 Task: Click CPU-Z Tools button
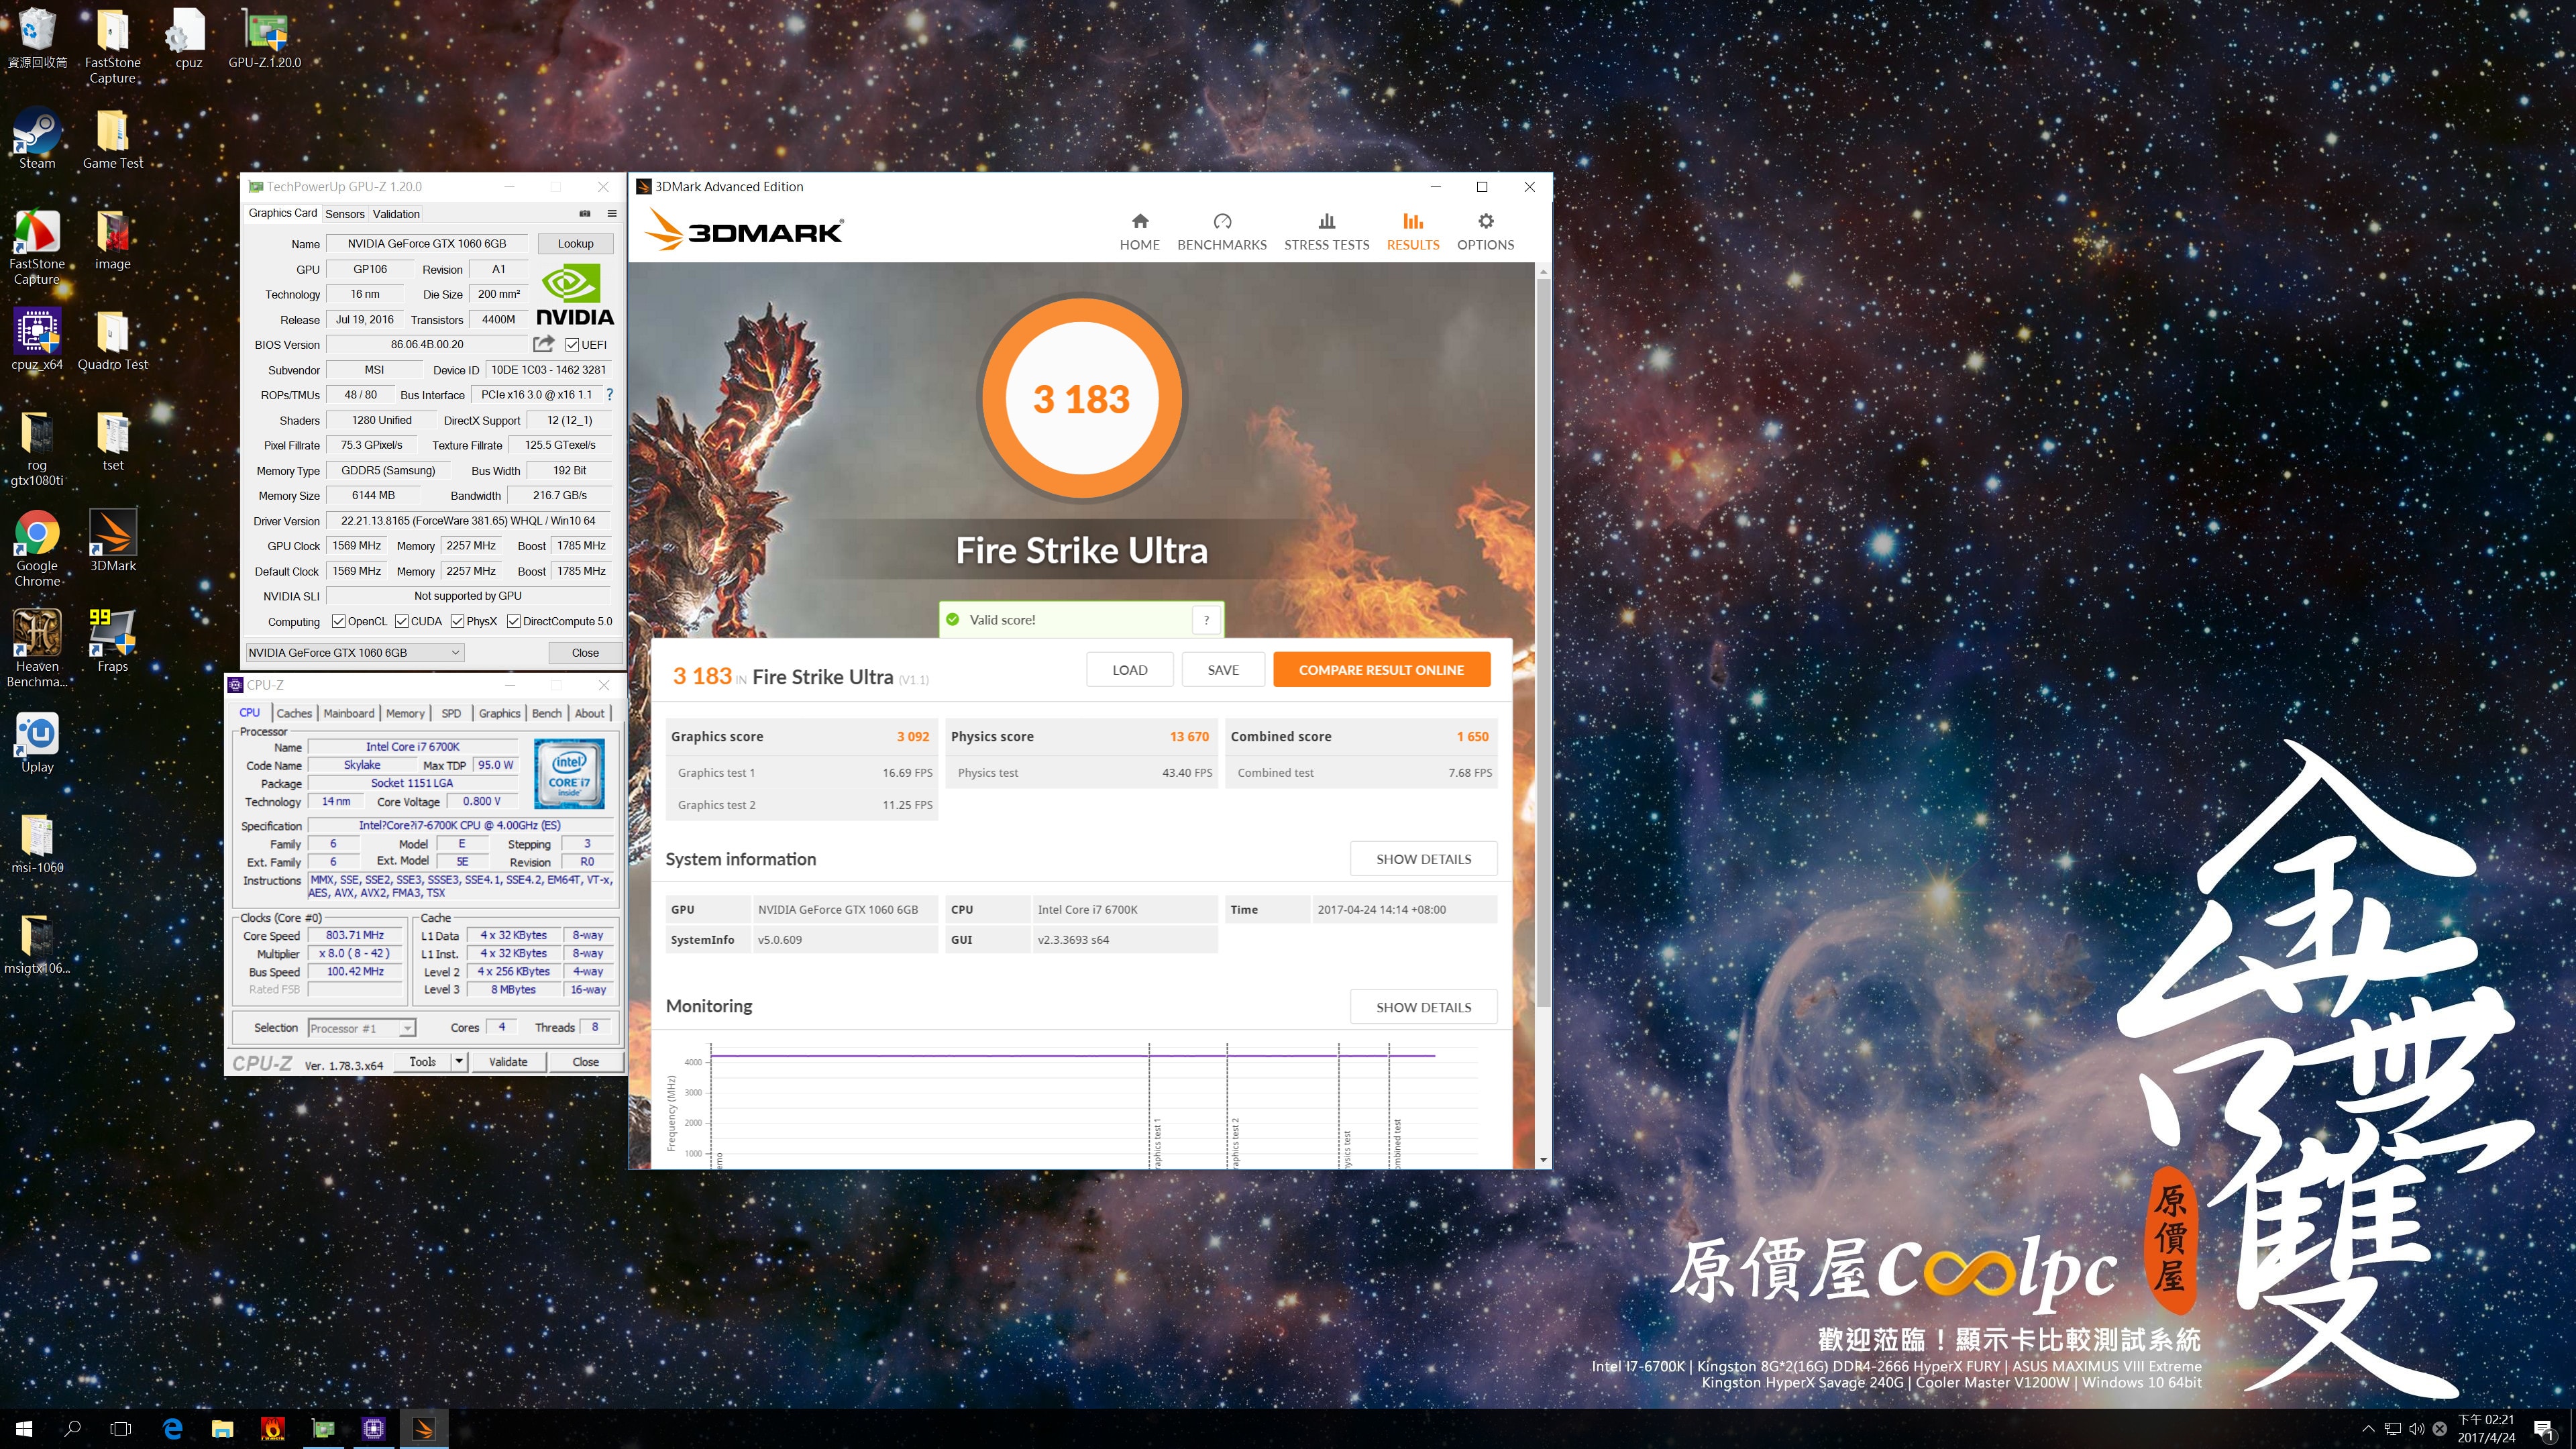422,1062
